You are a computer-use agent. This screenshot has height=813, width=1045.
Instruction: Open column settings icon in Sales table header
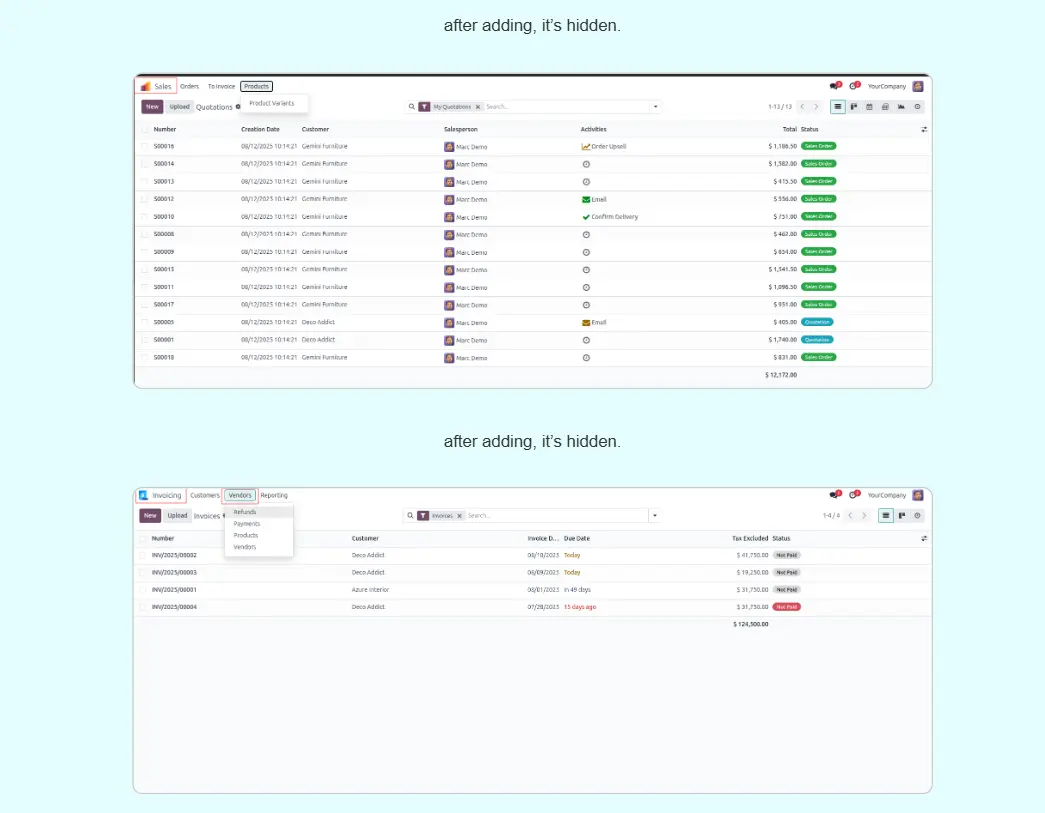[924, 129]
